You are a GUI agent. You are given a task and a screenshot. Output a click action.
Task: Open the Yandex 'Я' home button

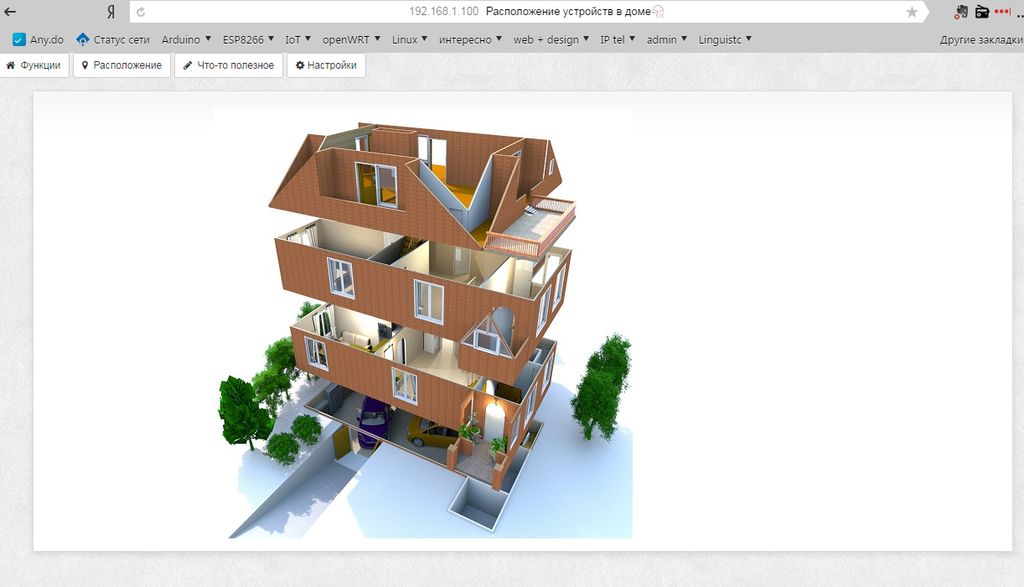click(111, 12)
